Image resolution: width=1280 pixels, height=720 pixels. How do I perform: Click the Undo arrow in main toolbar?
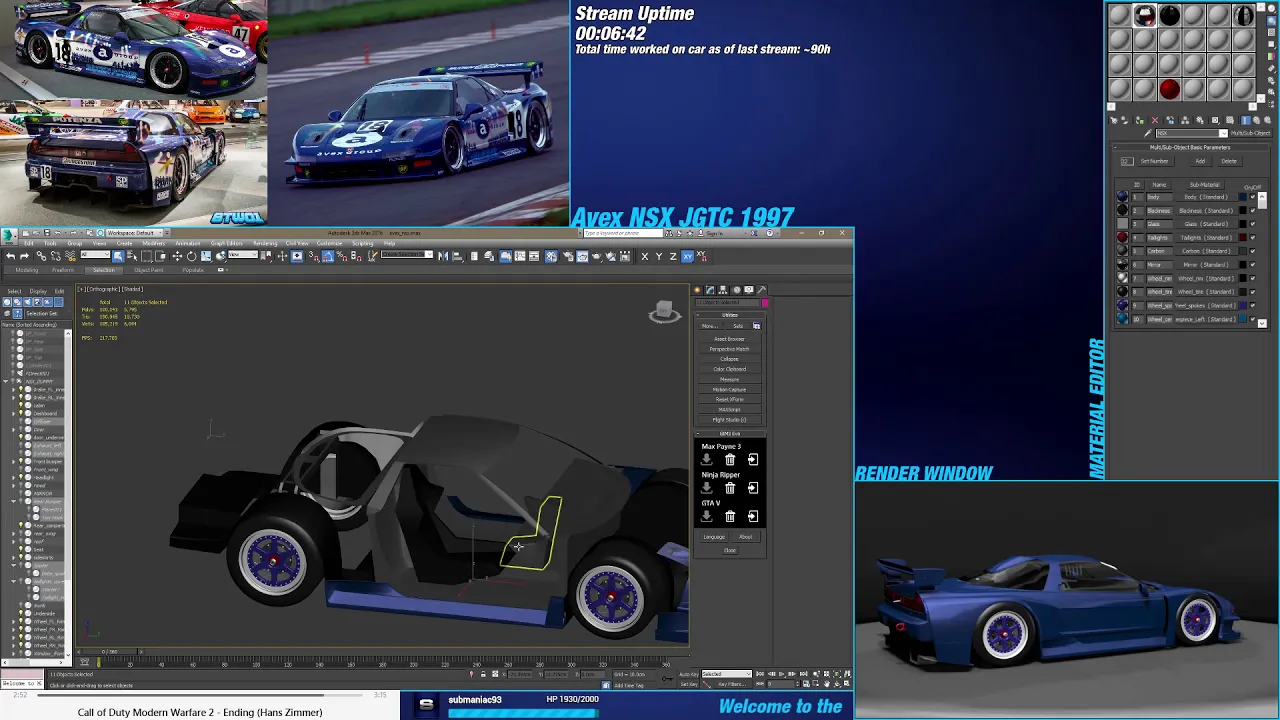point(11,256)
